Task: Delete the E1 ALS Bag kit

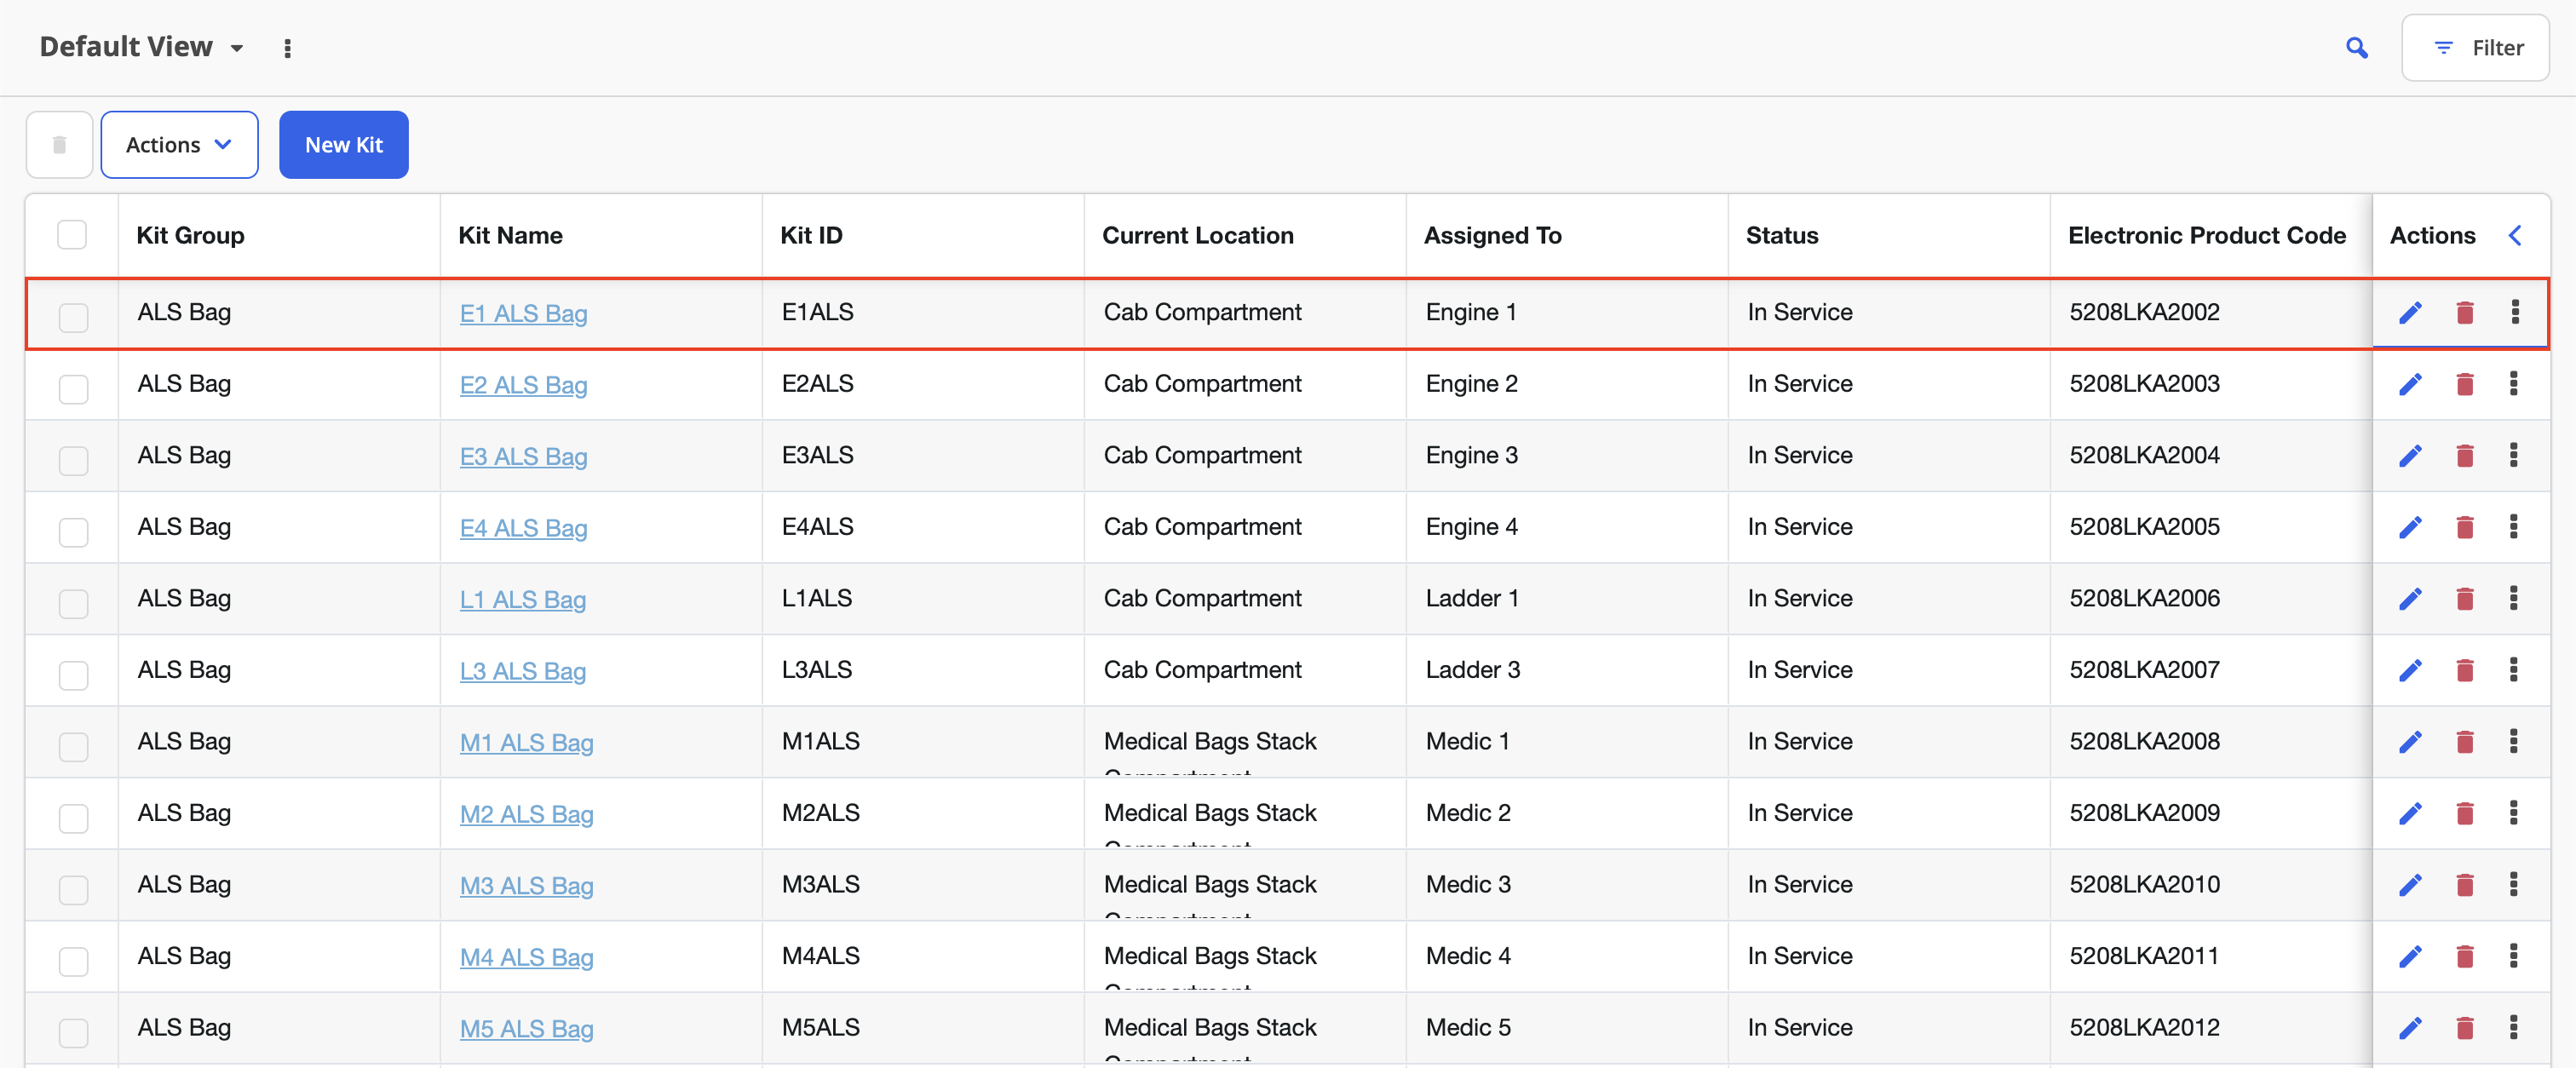Action: click(x=2464, y=313)
